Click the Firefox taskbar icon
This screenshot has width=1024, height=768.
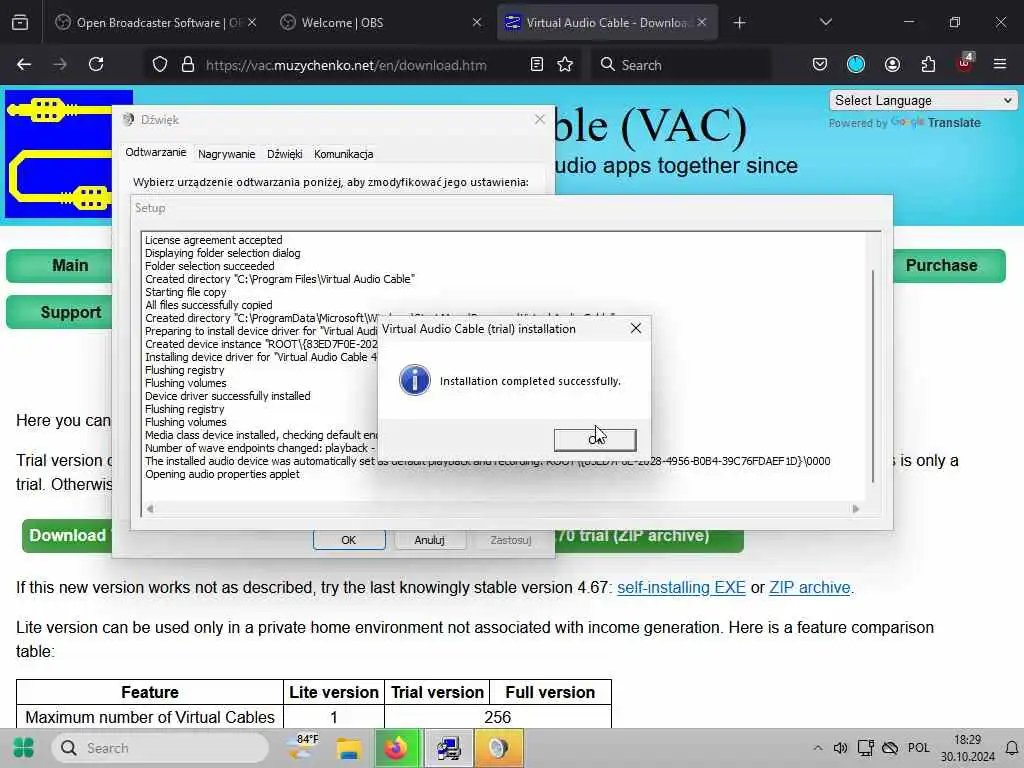coord(398,748)
